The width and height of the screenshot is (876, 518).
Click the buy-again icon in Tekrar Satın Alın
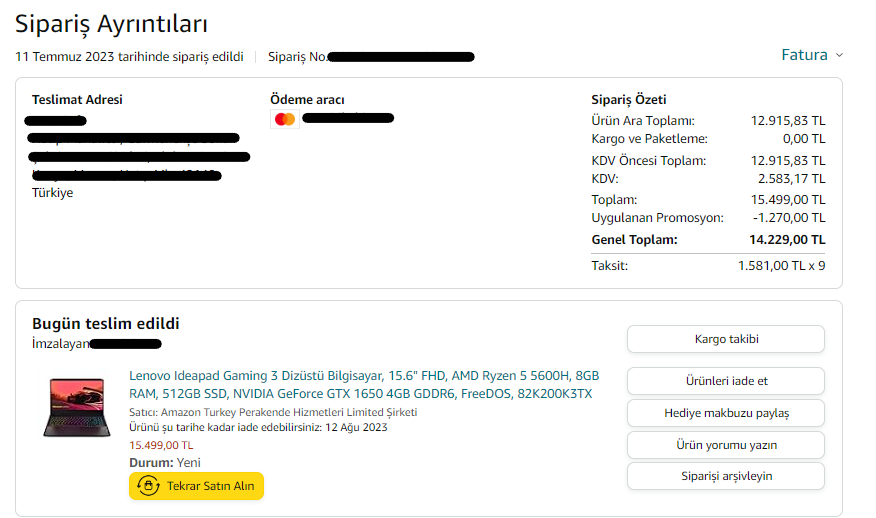click(148, 486)
